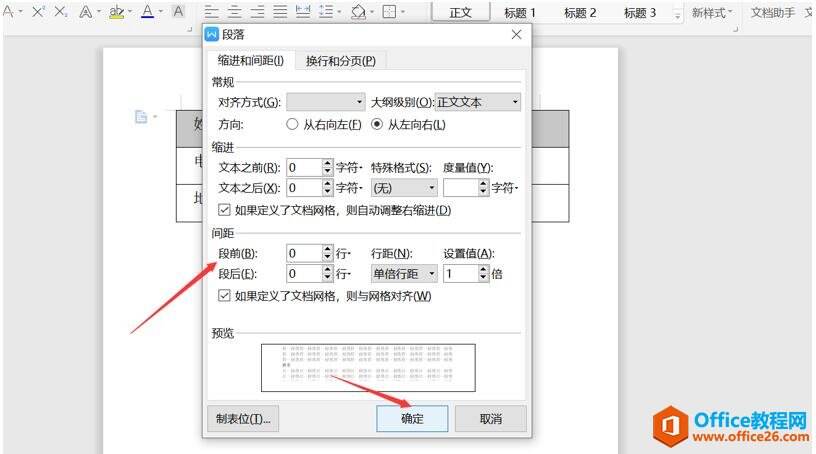Confirm with the 确定 button

412,419
